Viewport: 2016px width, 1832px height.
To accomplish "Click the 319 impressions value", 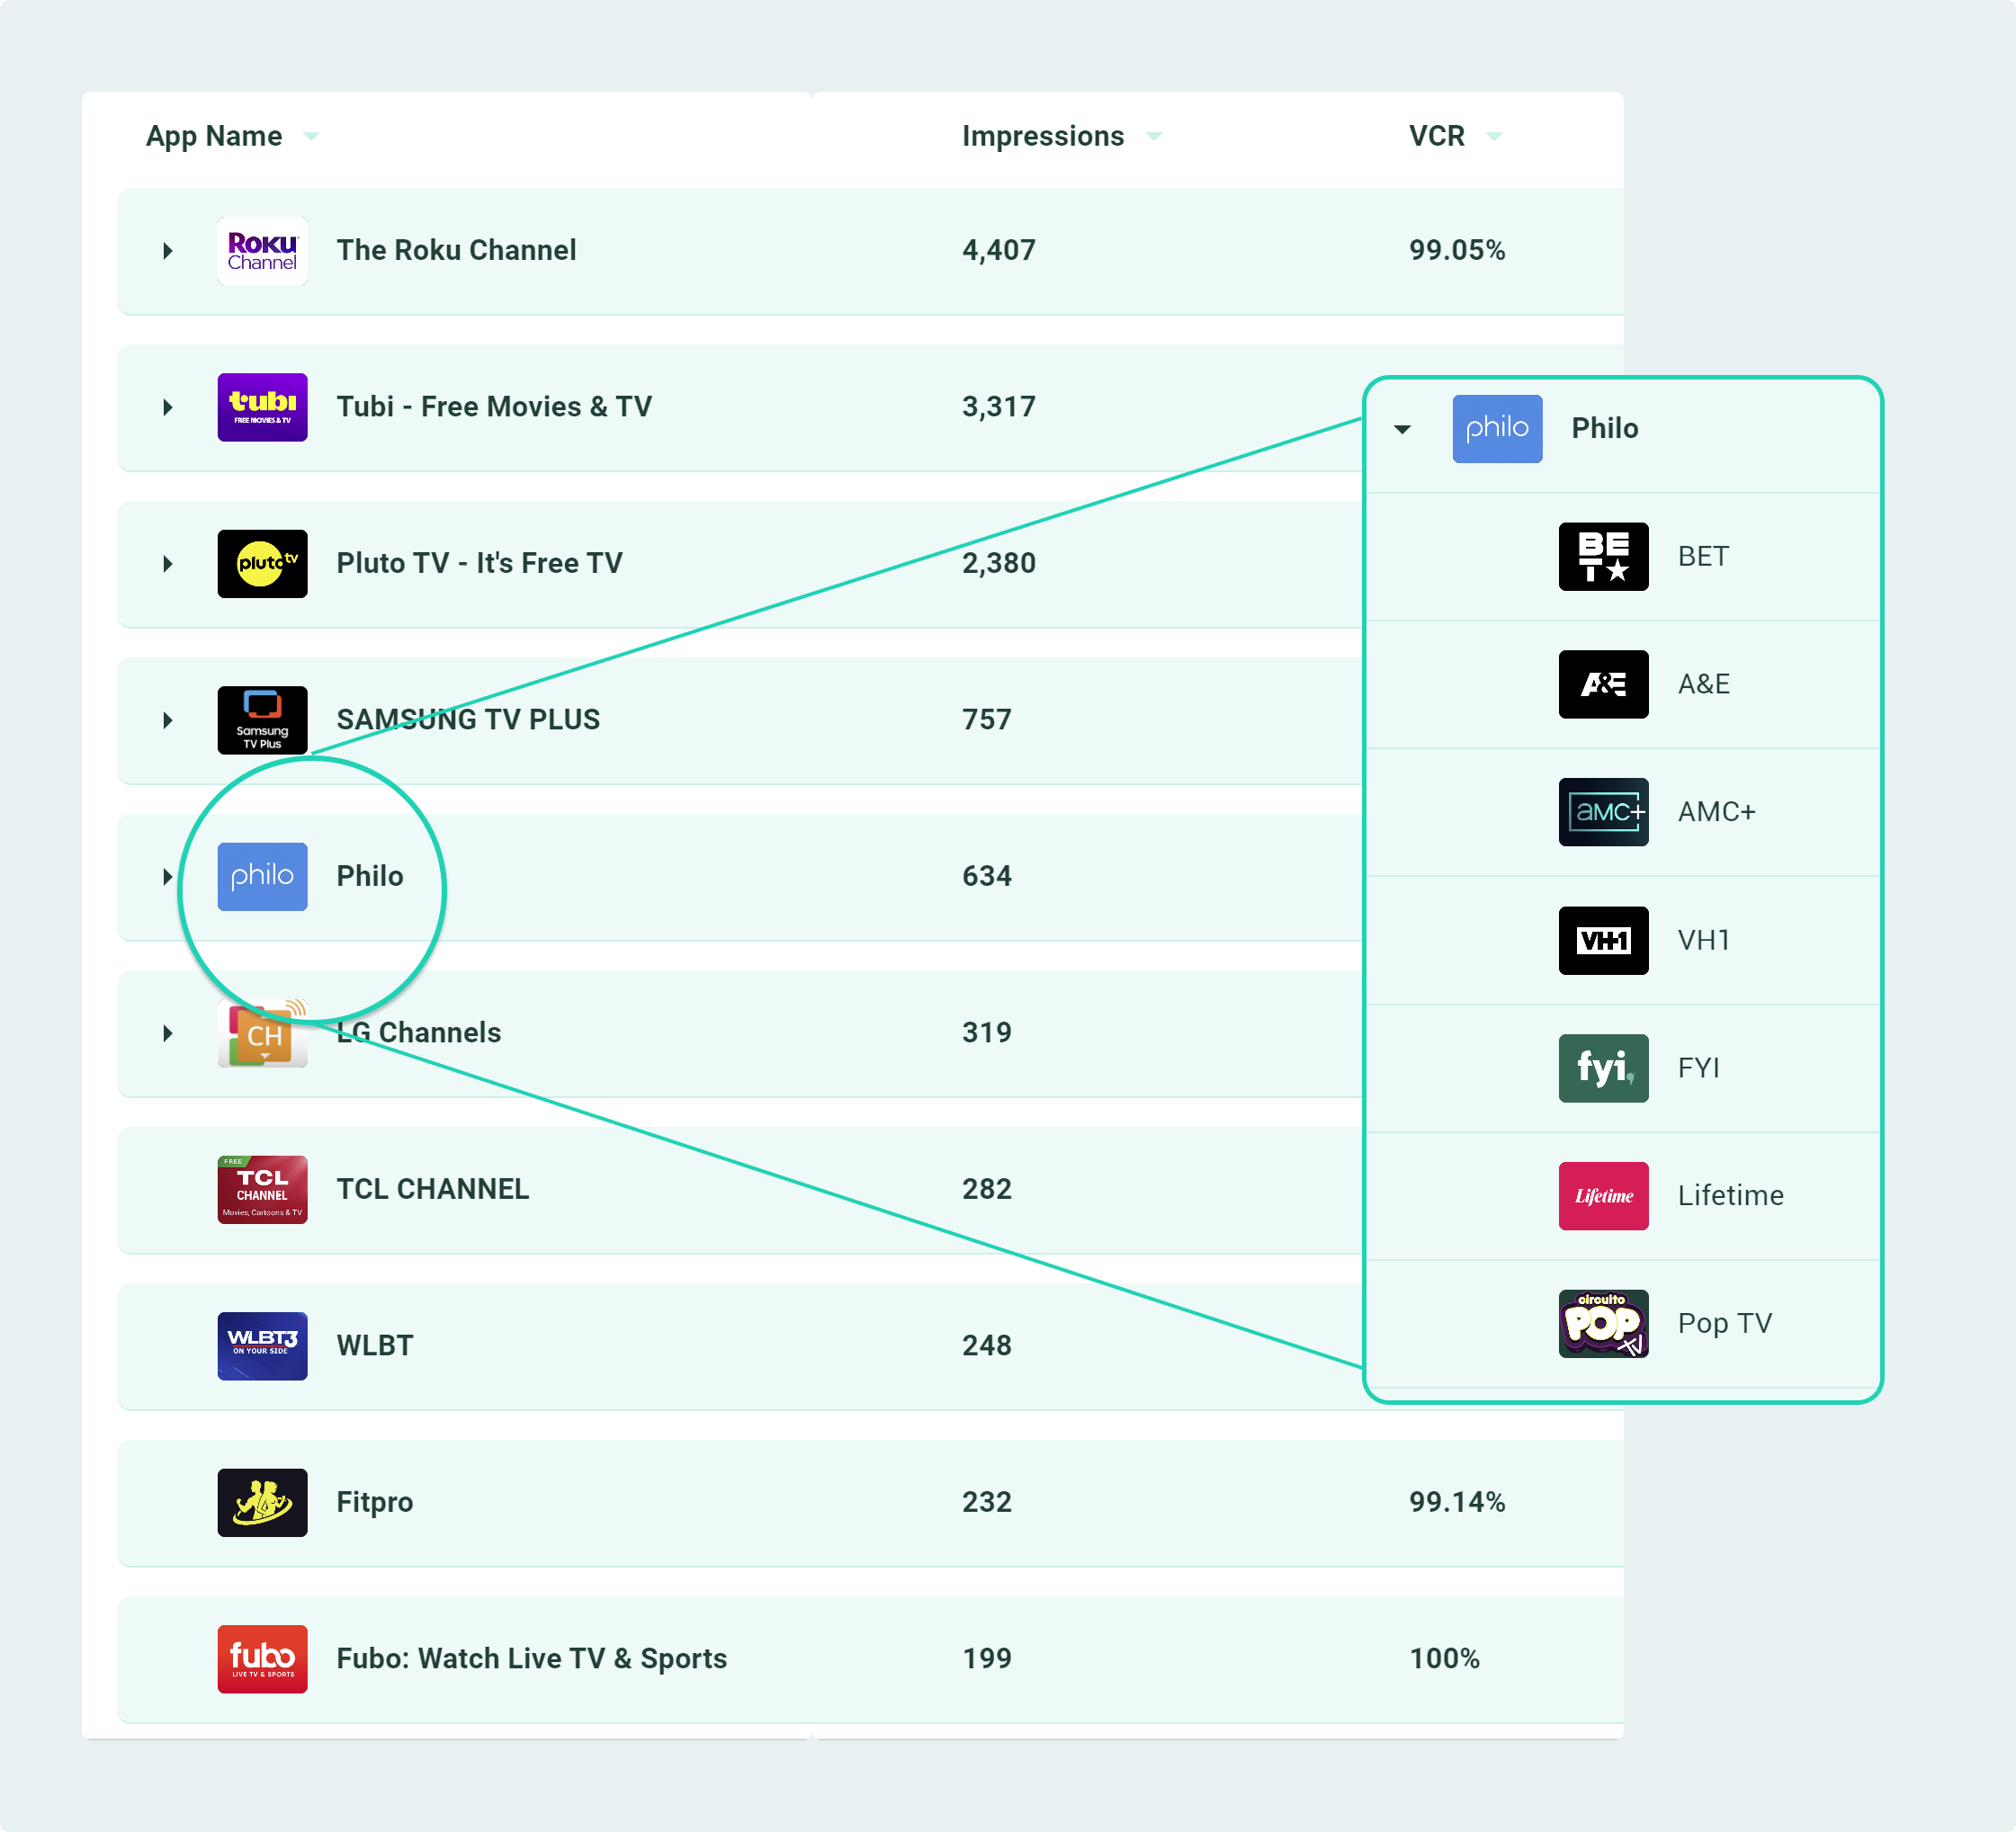I will point(987,1032).
